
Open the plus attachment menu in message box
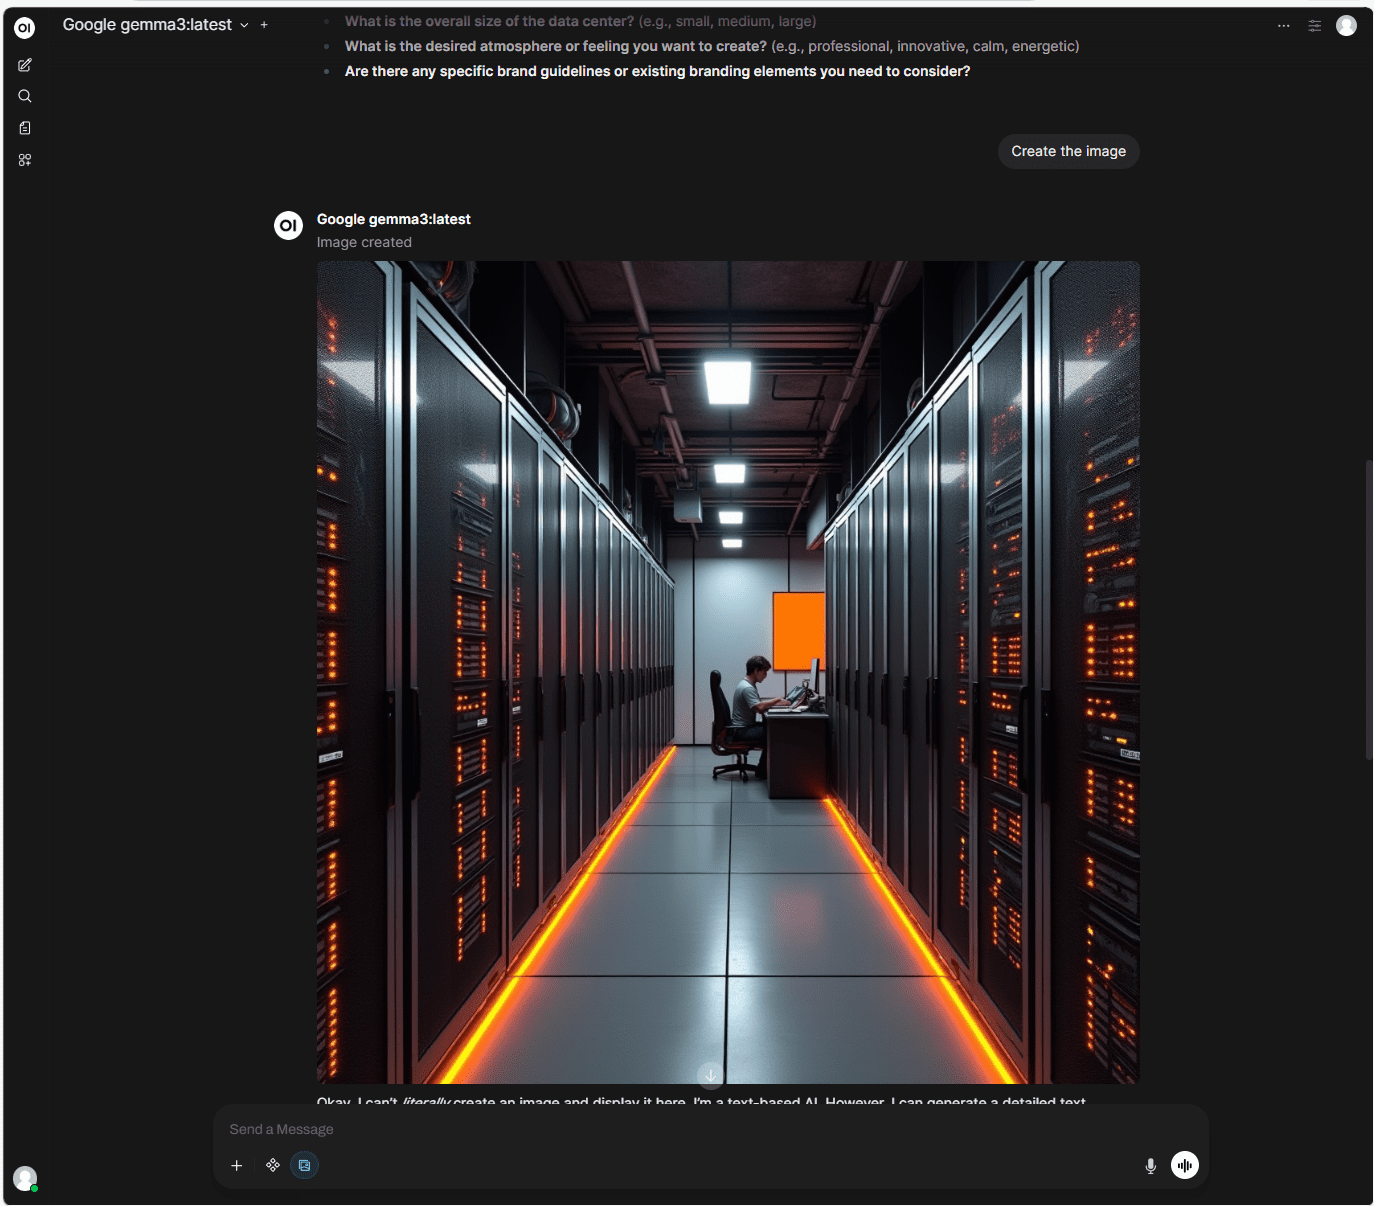click(237, 1165)
